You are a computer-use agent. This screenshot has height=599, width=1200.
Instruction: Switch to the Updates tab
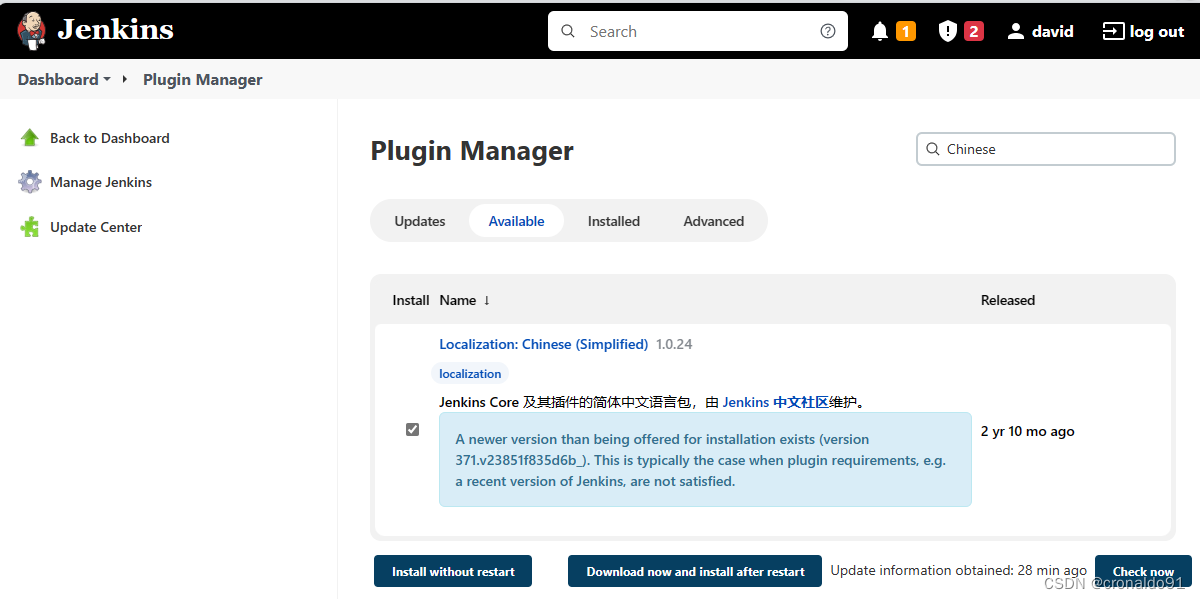(x=420, y=221)
